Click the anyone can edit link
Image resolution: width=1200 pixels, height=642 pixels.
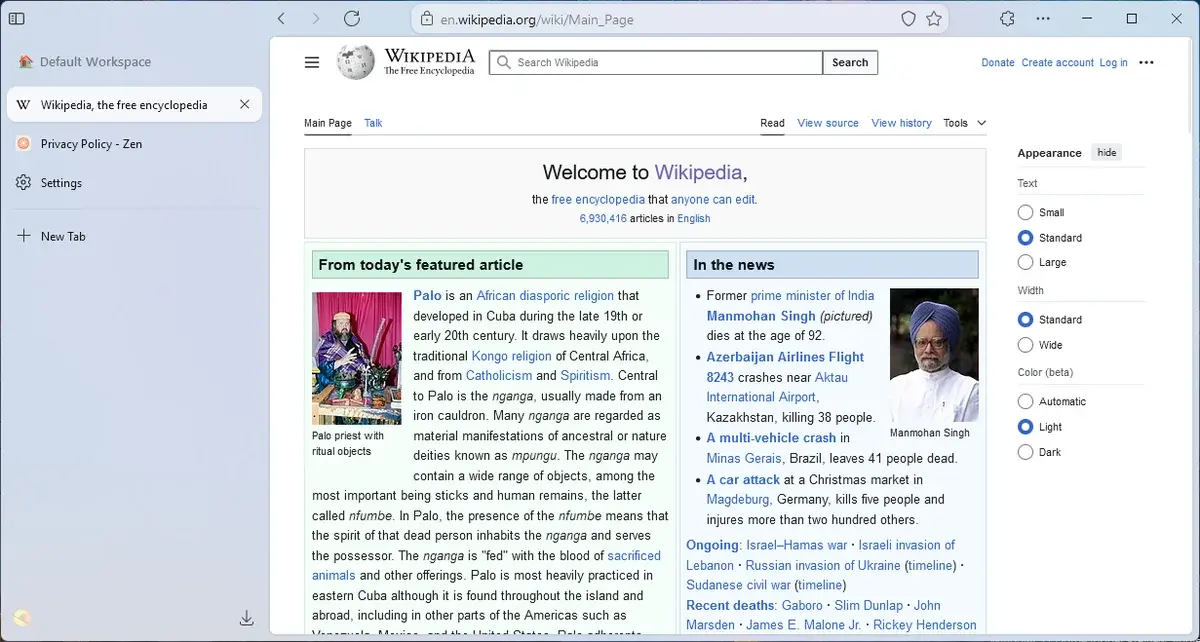pos(713,199)
